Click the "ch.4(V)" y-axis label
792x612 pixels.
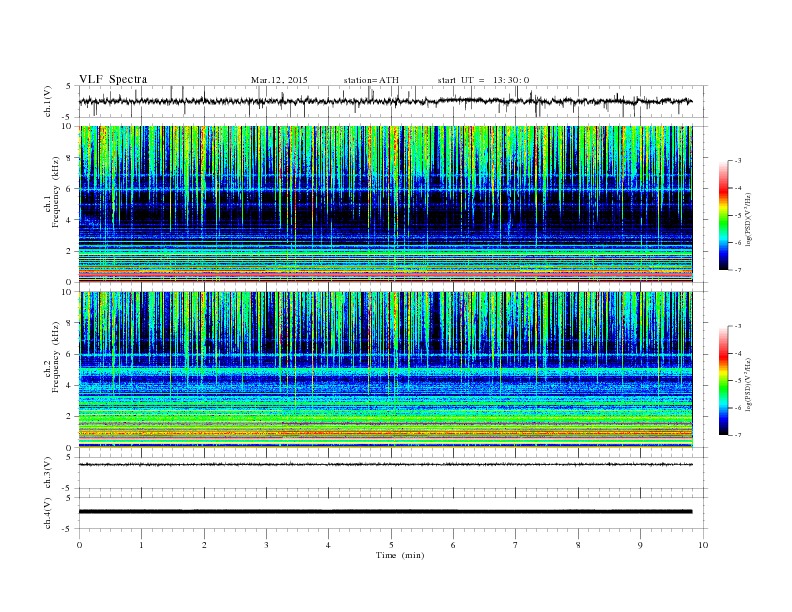tap(47, 513)
